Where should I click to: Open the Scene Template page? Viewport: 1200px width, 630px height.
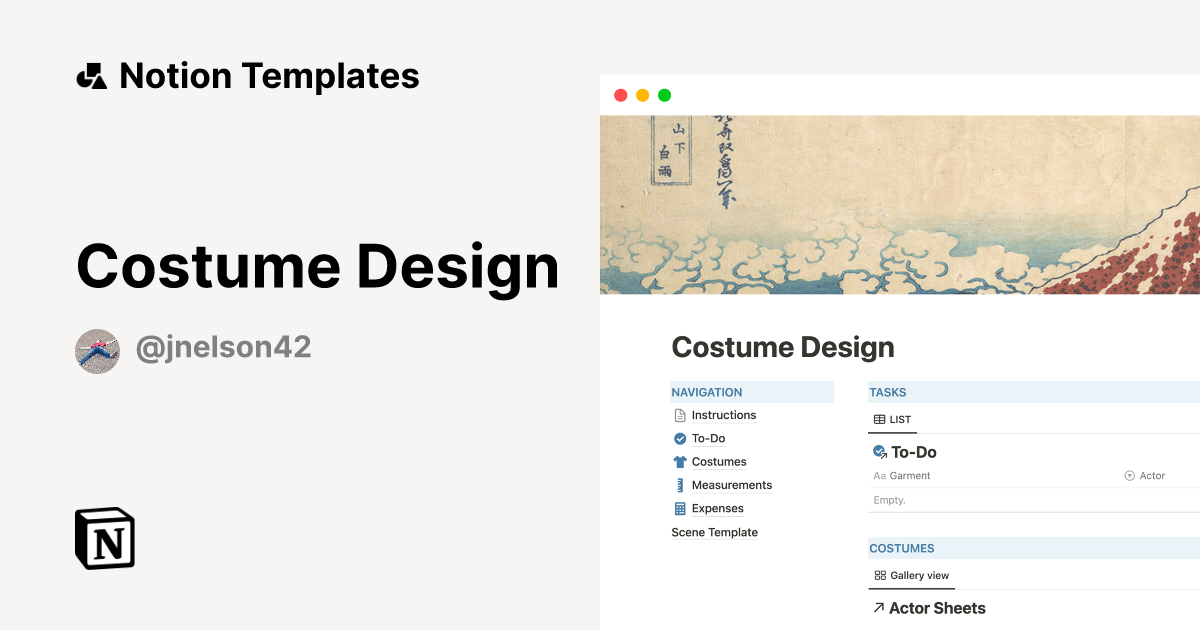click(715, 532)
